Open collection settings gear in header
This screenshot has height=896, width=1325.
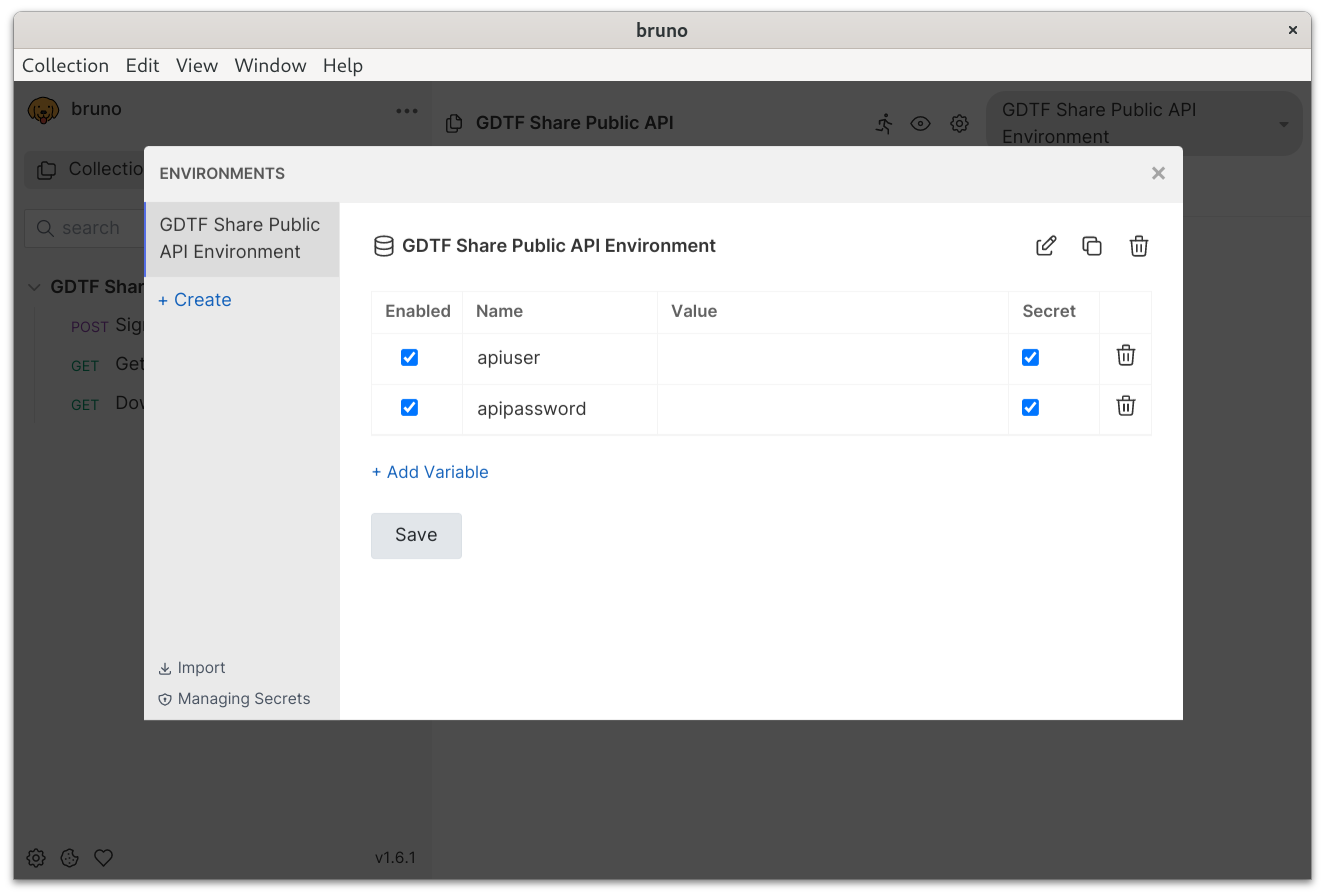960,123
